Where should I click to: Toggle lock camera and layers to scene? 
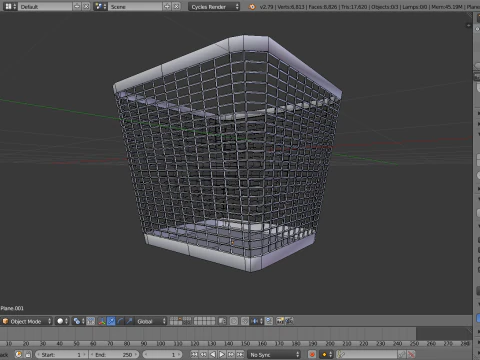click(x=222, y=321)
